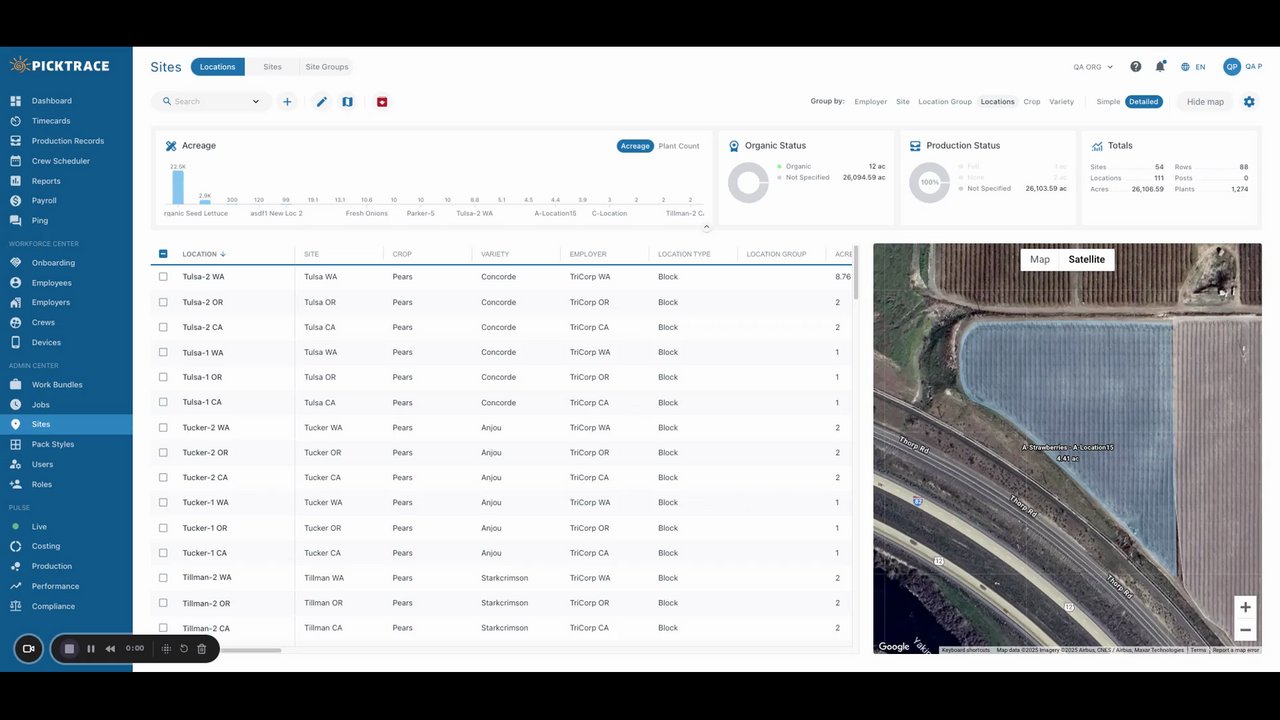
Task: Open Pack Styles in the sidebar
Action: 53,444
